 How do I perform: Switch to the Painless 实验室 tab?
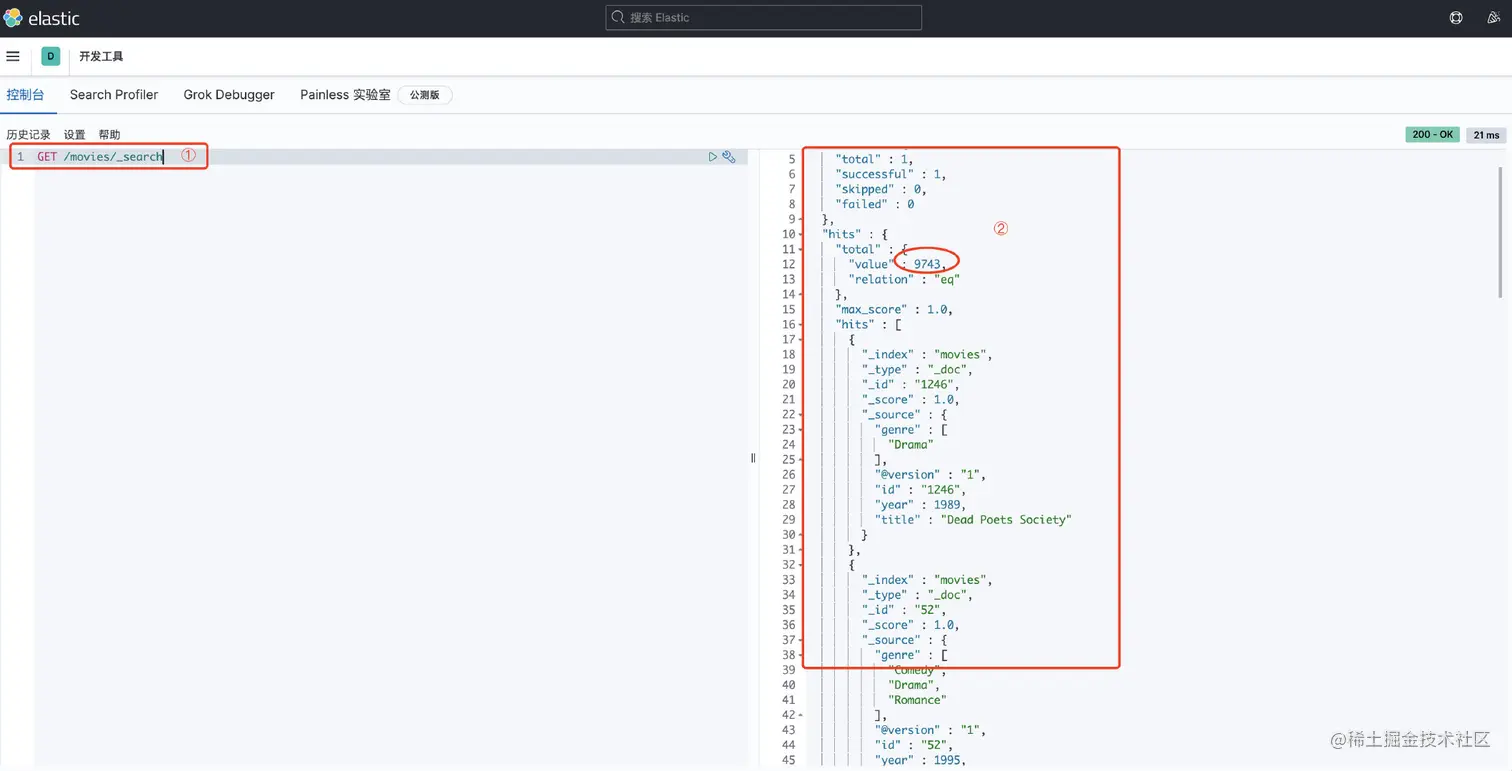345,95
